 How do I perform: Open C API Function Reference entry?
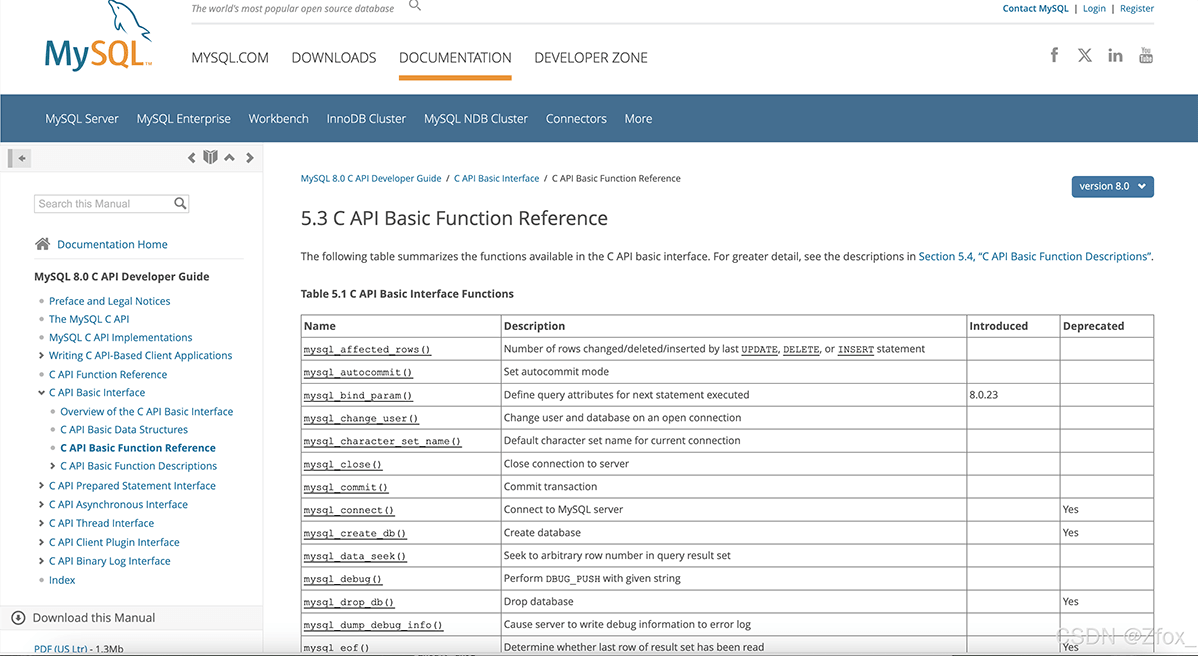[108, 374]
